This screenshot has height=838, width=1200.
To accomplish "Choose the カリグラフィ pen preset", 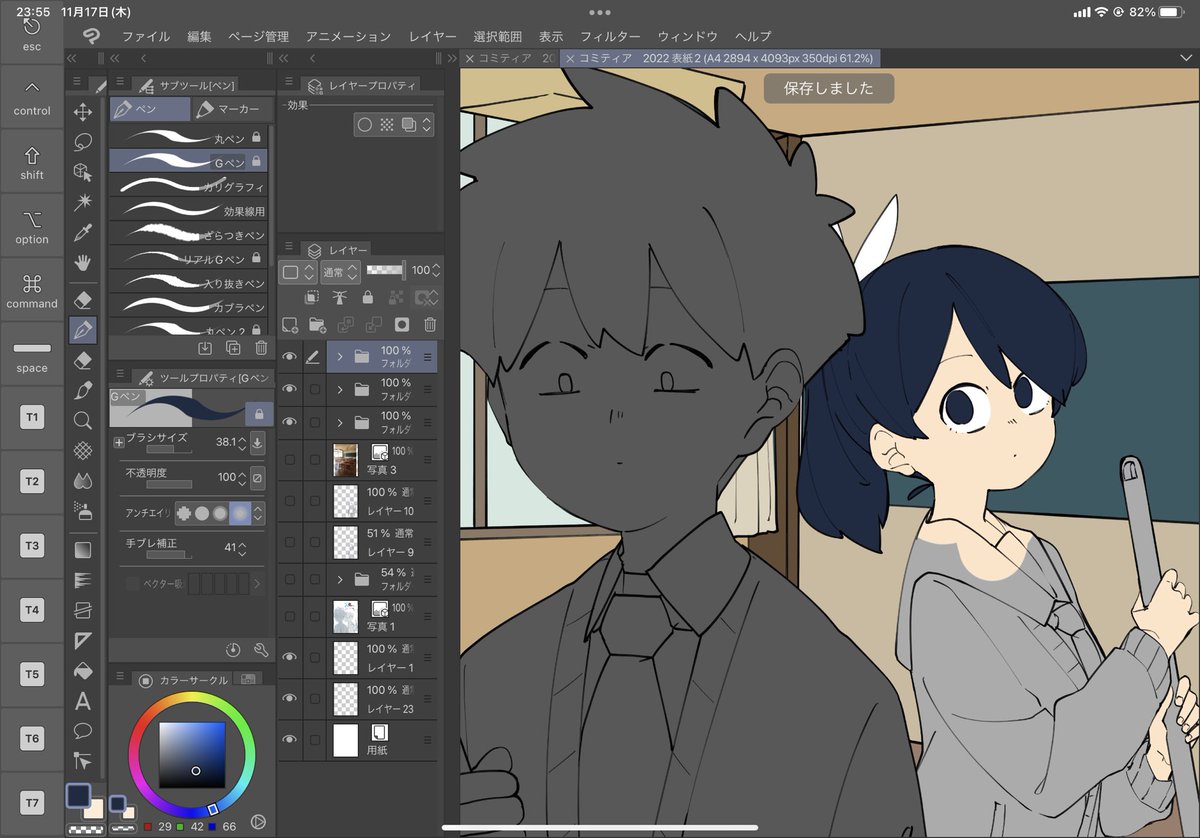I will click(x=188, y=186).
